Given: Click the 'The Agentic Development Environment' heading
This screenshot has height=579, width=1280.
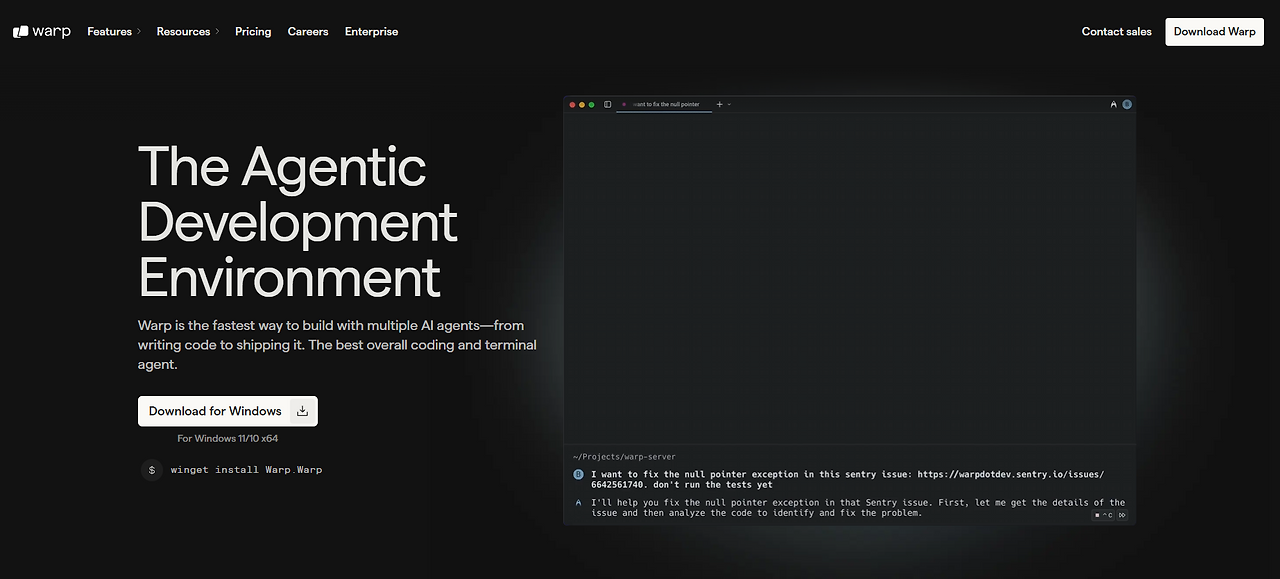Looking at the screenshot, I should [298, 222].
